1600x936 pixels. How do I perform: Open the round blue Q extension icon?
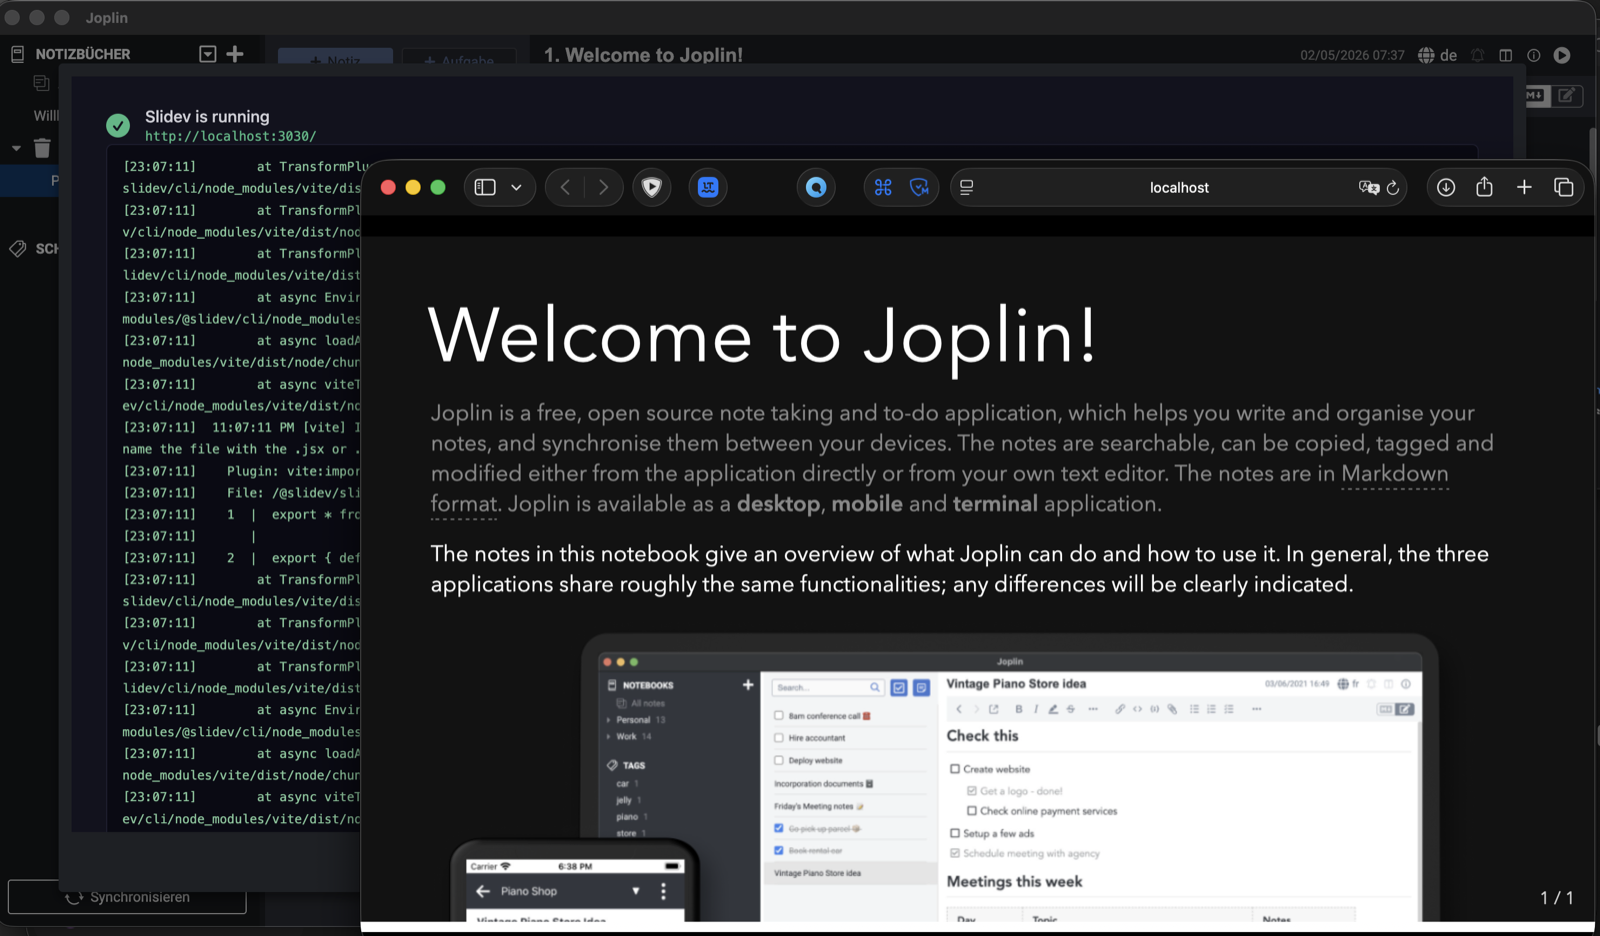click(x=816, y=187)
